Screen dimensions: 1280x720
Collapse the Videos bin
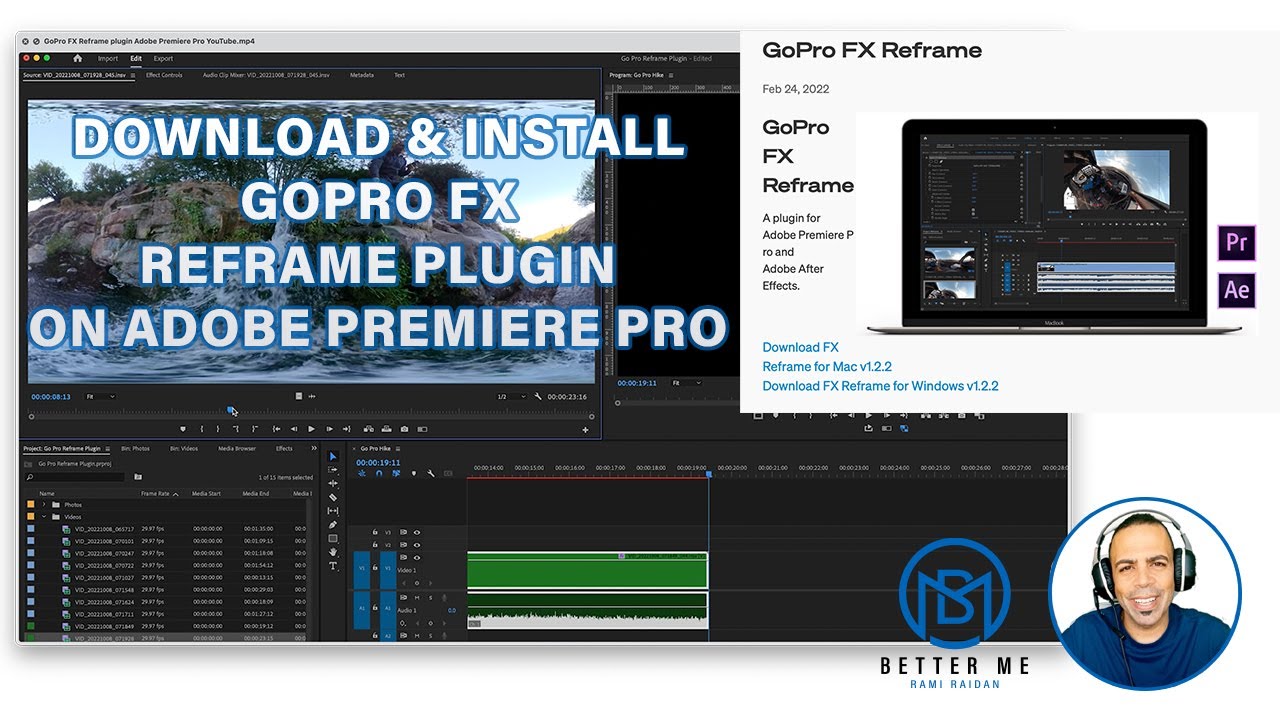(44, 517)
